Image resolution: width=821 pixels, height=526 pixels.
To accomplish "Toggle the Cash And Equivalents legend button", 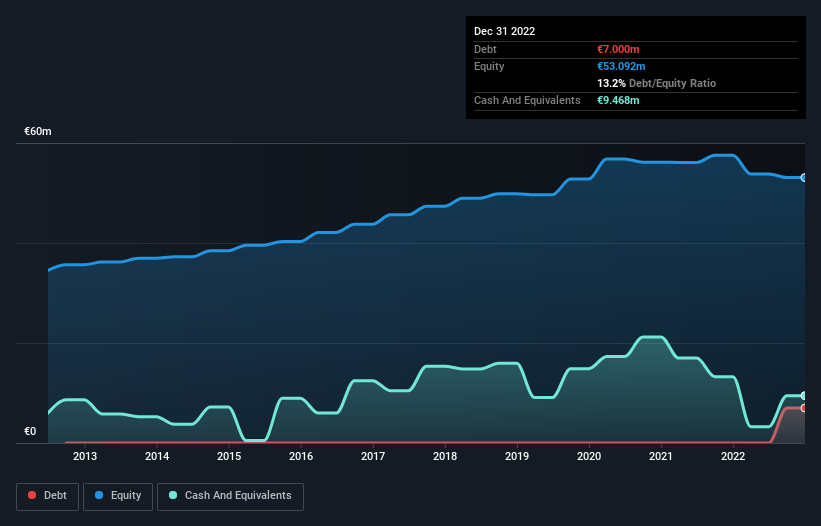I will (230, 496).
